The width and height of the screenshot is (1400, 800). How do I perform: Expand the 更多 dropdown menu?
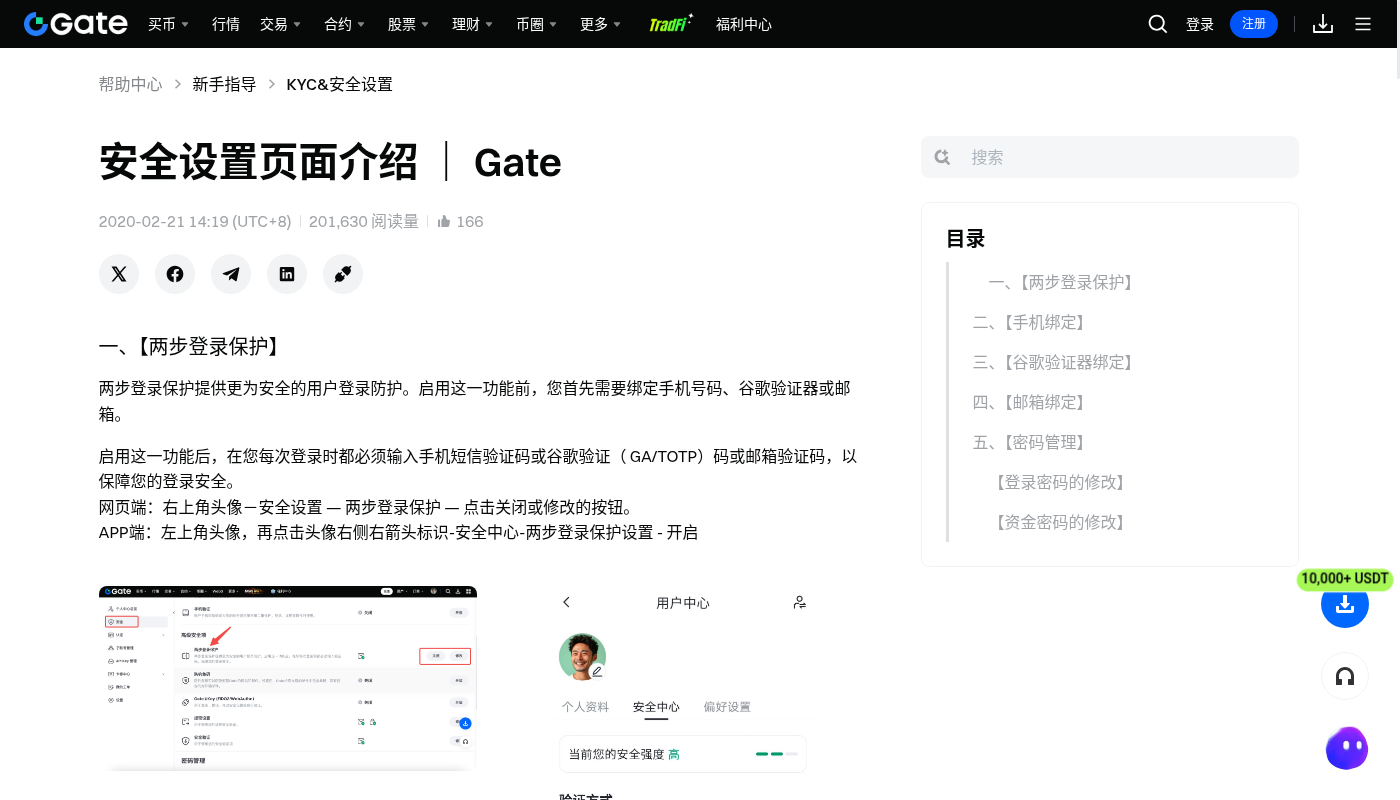(600, 24)
